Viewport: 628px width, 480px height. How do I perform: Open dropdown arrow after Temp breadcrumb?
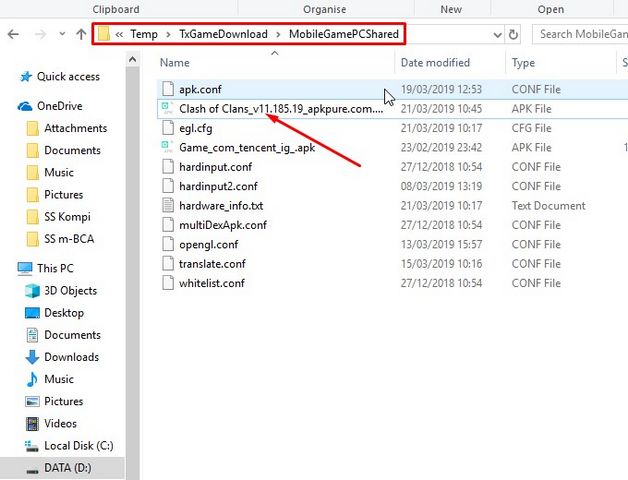point(169,35)
